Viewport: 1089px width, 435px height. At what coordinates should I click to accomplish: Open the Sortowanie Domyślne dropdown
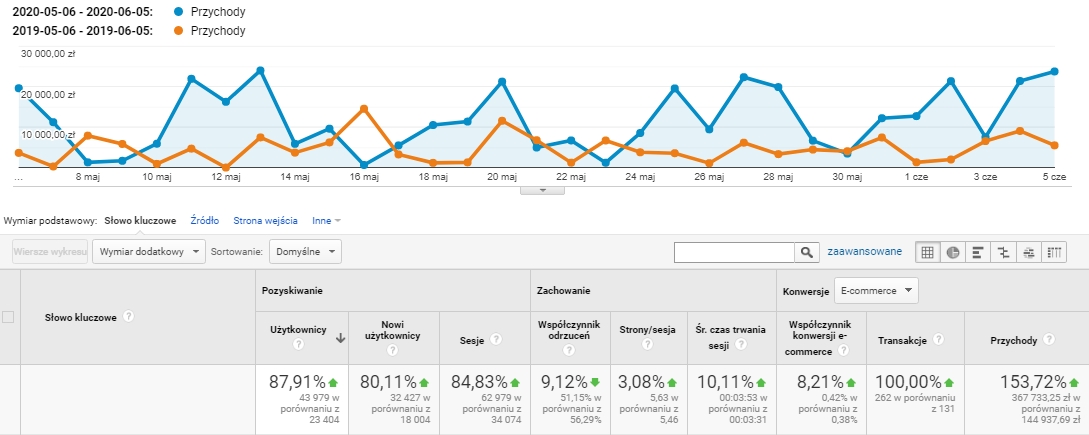305,252
